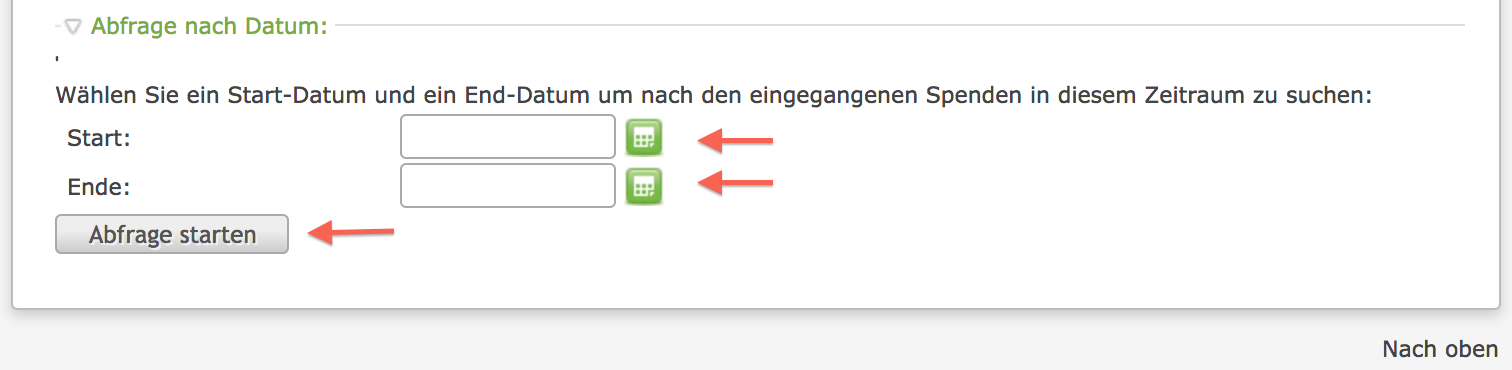Click the Abfrage starten button

pos(172,235)
